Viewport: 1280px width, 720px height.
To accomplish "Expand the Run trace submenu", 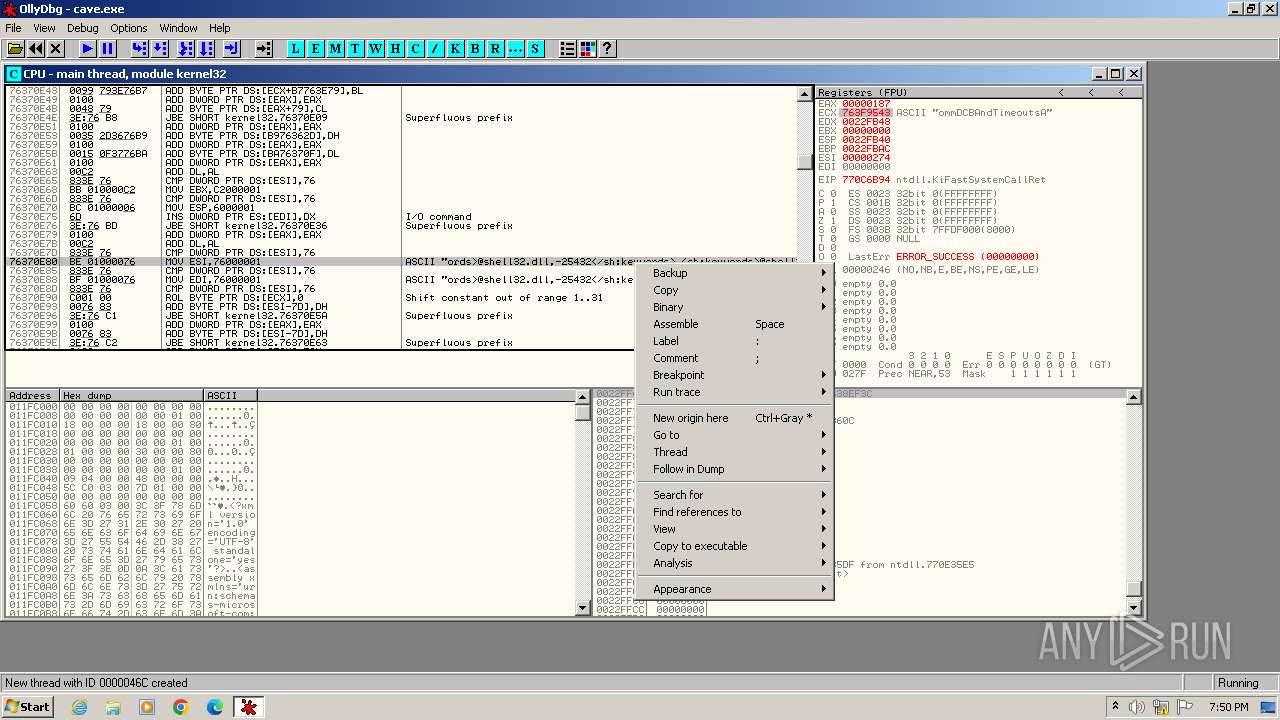I will click(735, 392).
